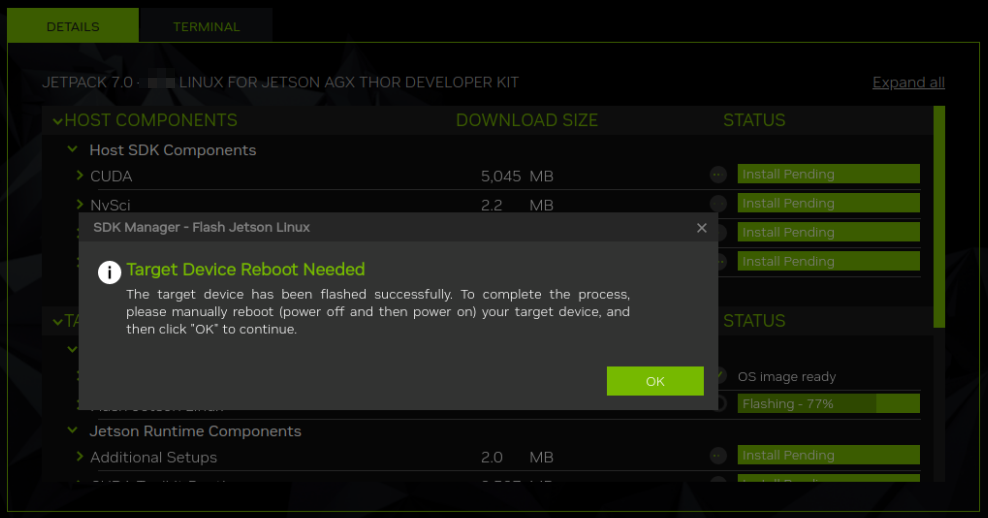Screen dimensions: 988x518
Task: Collapse Host SDK Components group
Action: coord(72,149)
